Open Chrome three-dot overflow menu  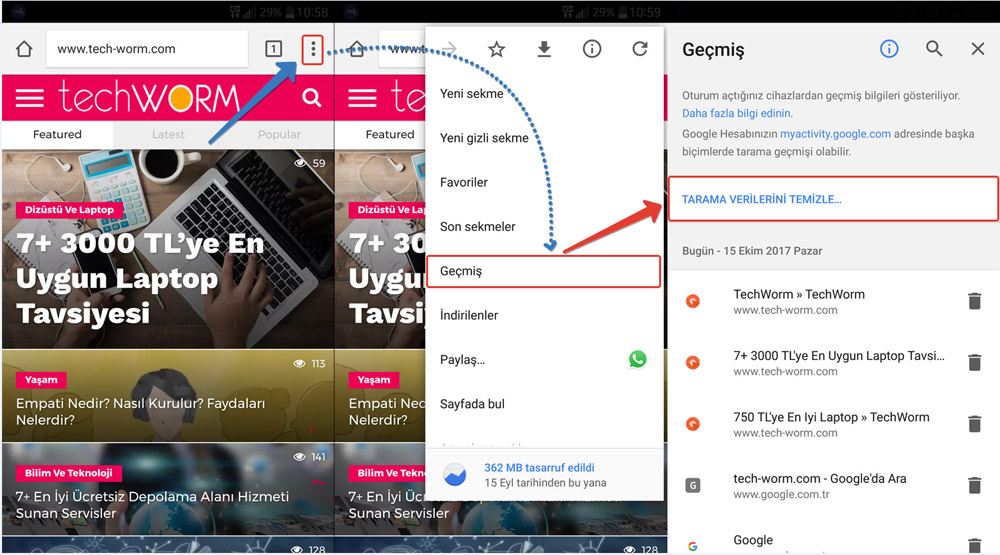point(313,49)
